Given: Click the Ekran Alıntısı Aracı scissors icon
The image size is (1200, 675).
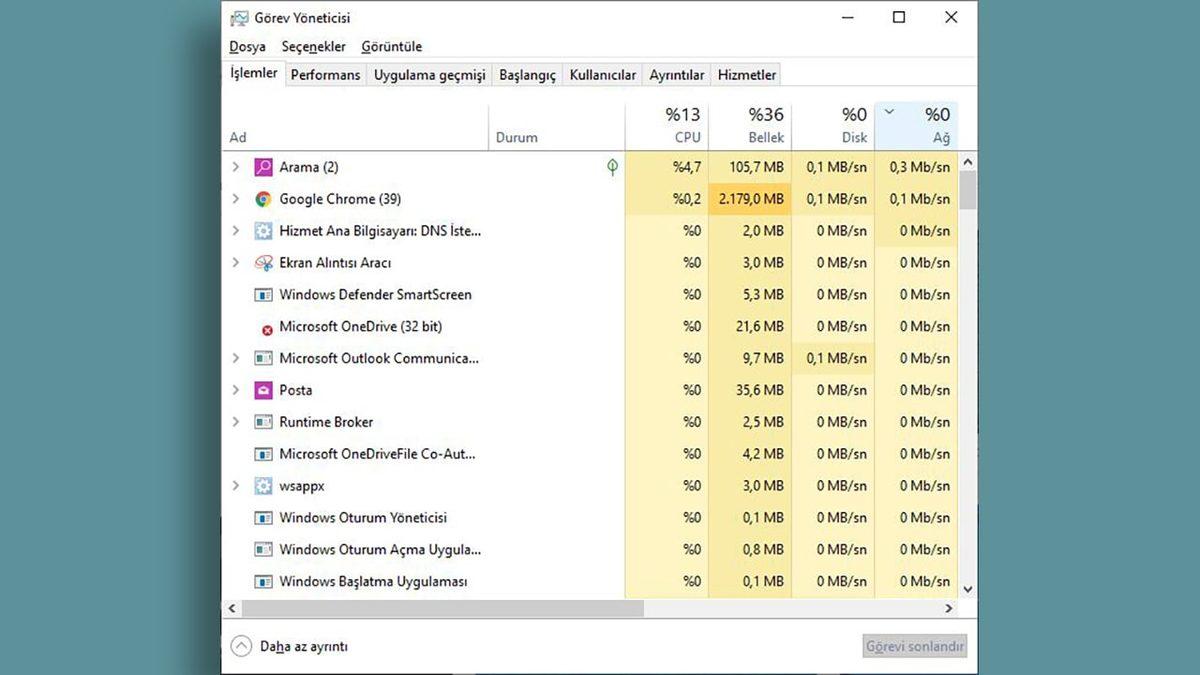Looking at the screenshot, I should click(264, 263).
